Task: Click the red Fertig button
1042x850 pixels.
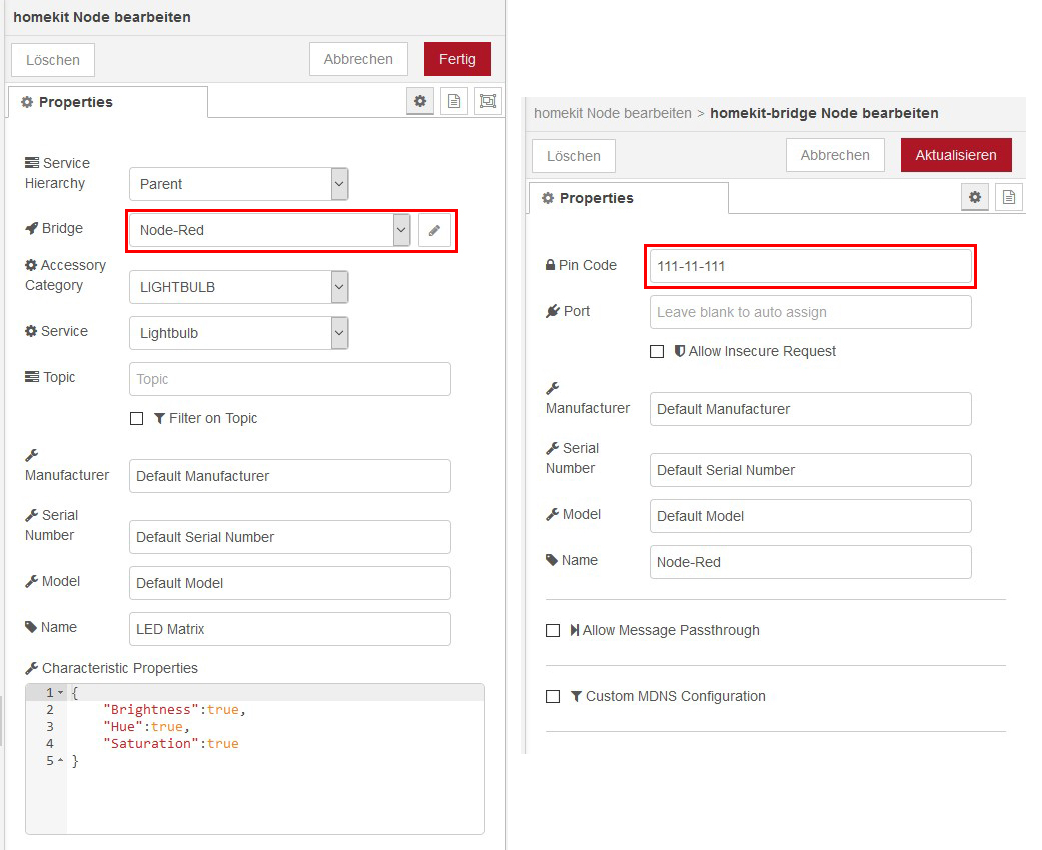Action: (457, 59)
